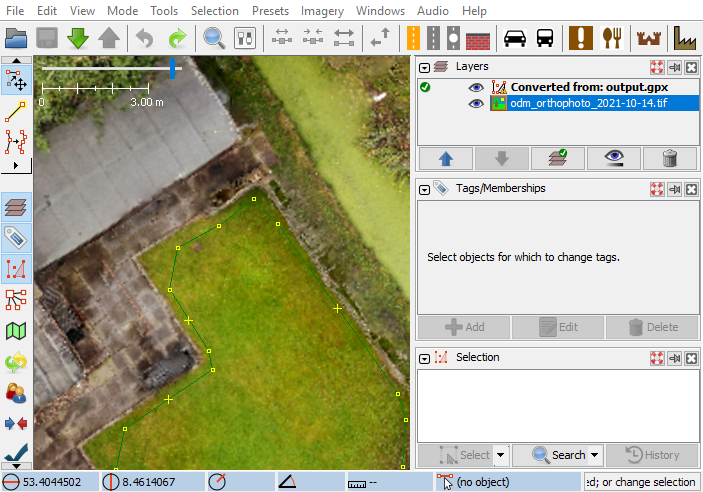Open the Search button dropdown arrow
The width and height of the screenshot is (703, 492).
coord(595,455)
